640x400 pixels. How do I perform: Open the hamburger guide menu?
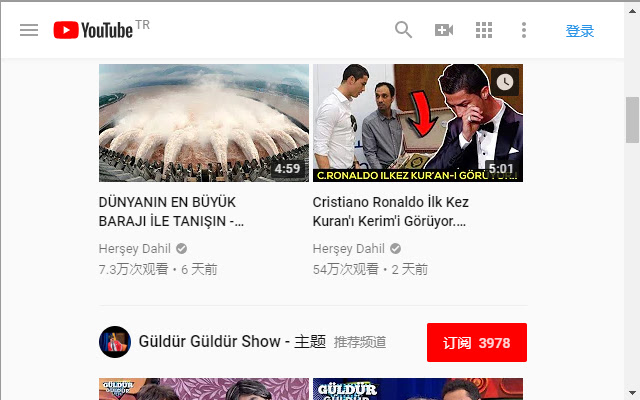29,30
